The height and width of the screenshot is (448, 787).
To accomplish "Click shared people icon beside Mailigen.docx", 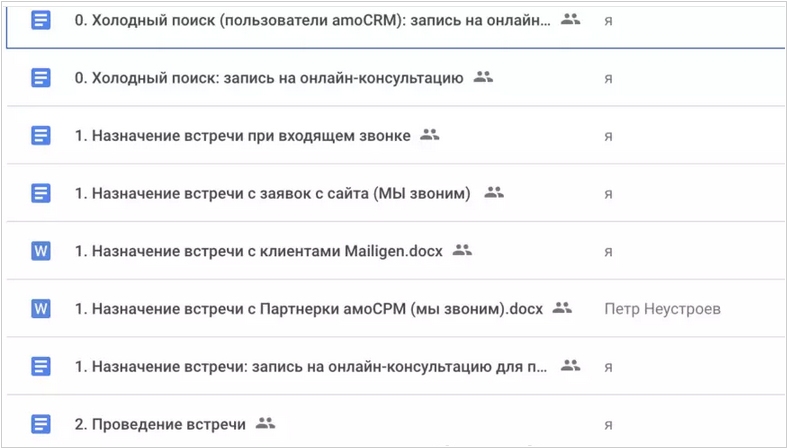I will tap(462, 250).
